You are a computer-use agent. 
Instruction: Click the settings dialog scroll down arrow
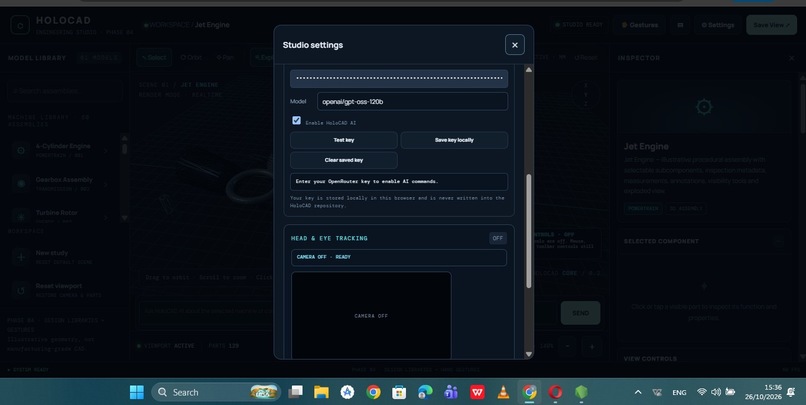pos(528,354)
